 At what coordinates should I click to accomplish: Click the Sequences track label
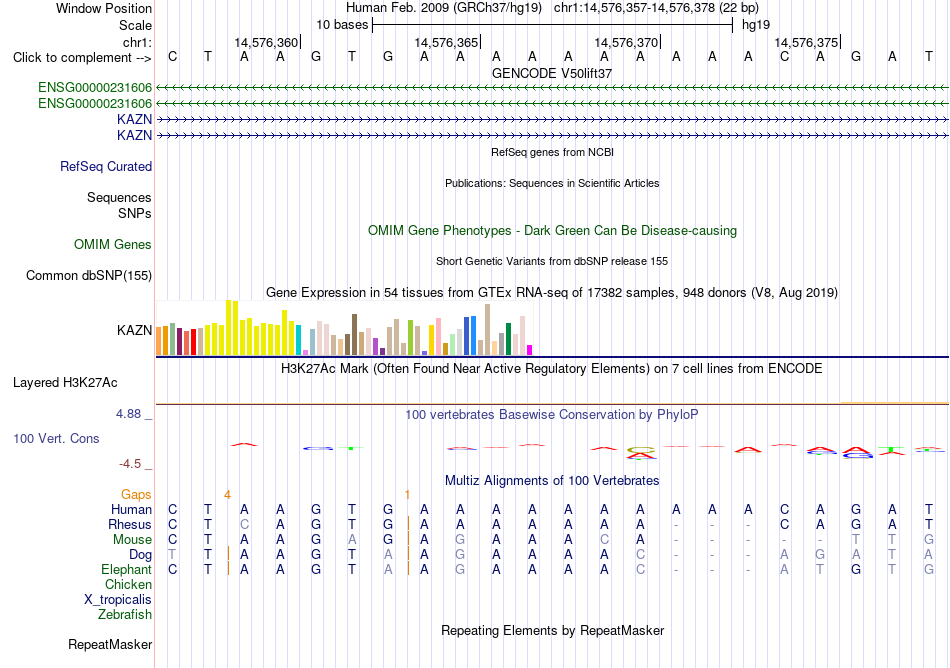119,197
